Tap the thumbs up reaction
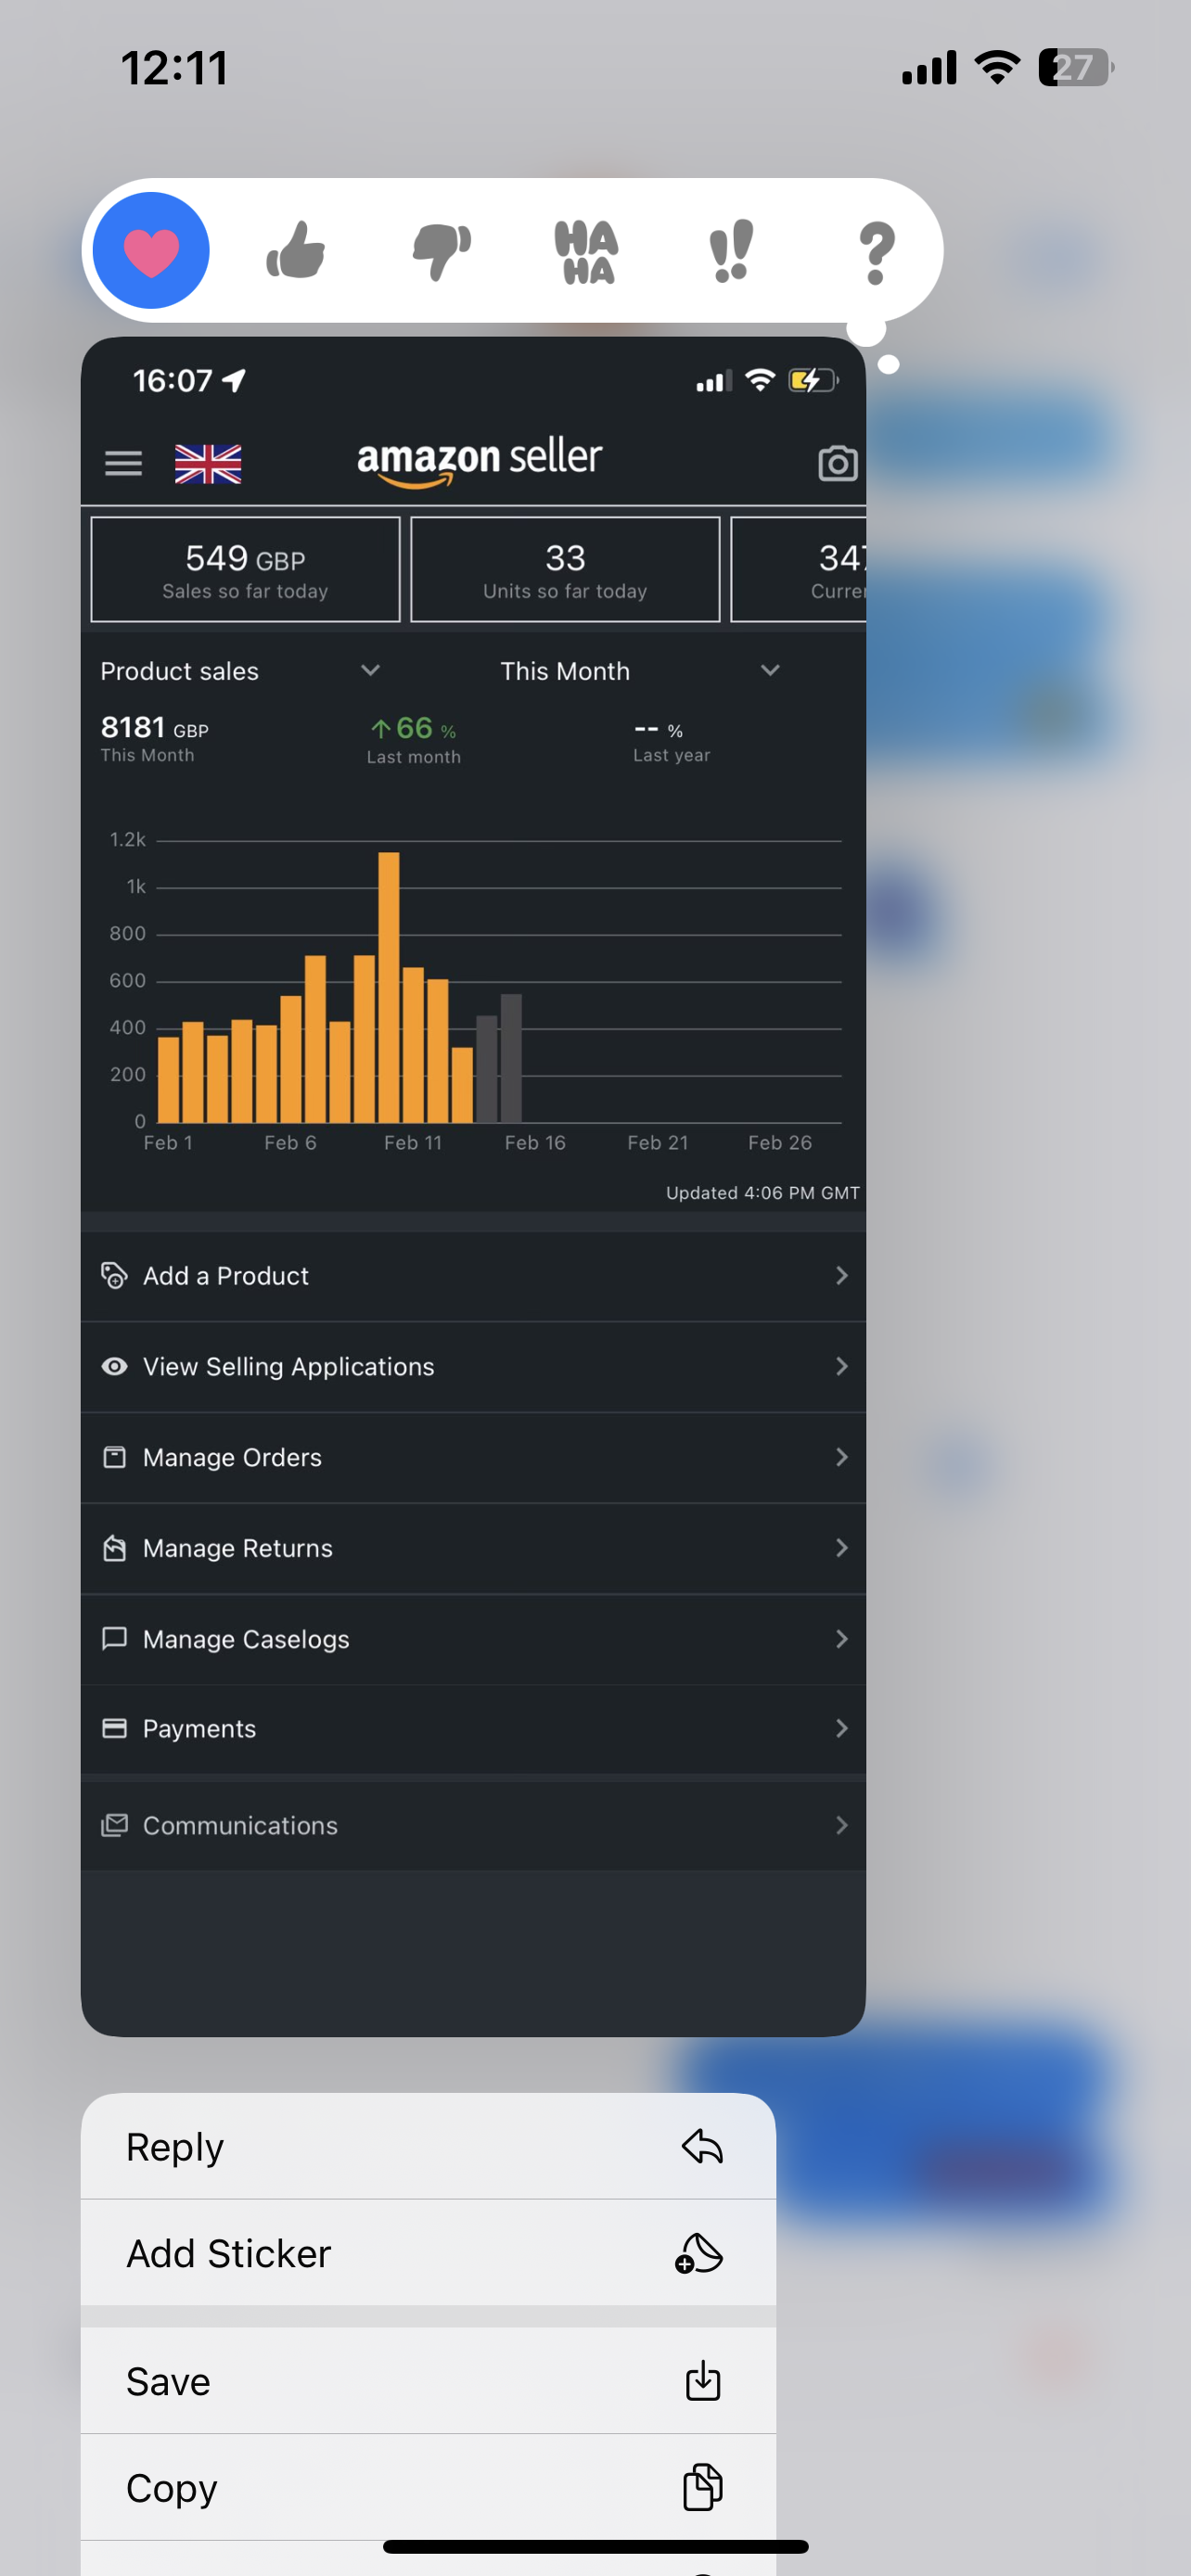Image resolution: width=1191 pixels, height=2576 pixels. [296, 250]
